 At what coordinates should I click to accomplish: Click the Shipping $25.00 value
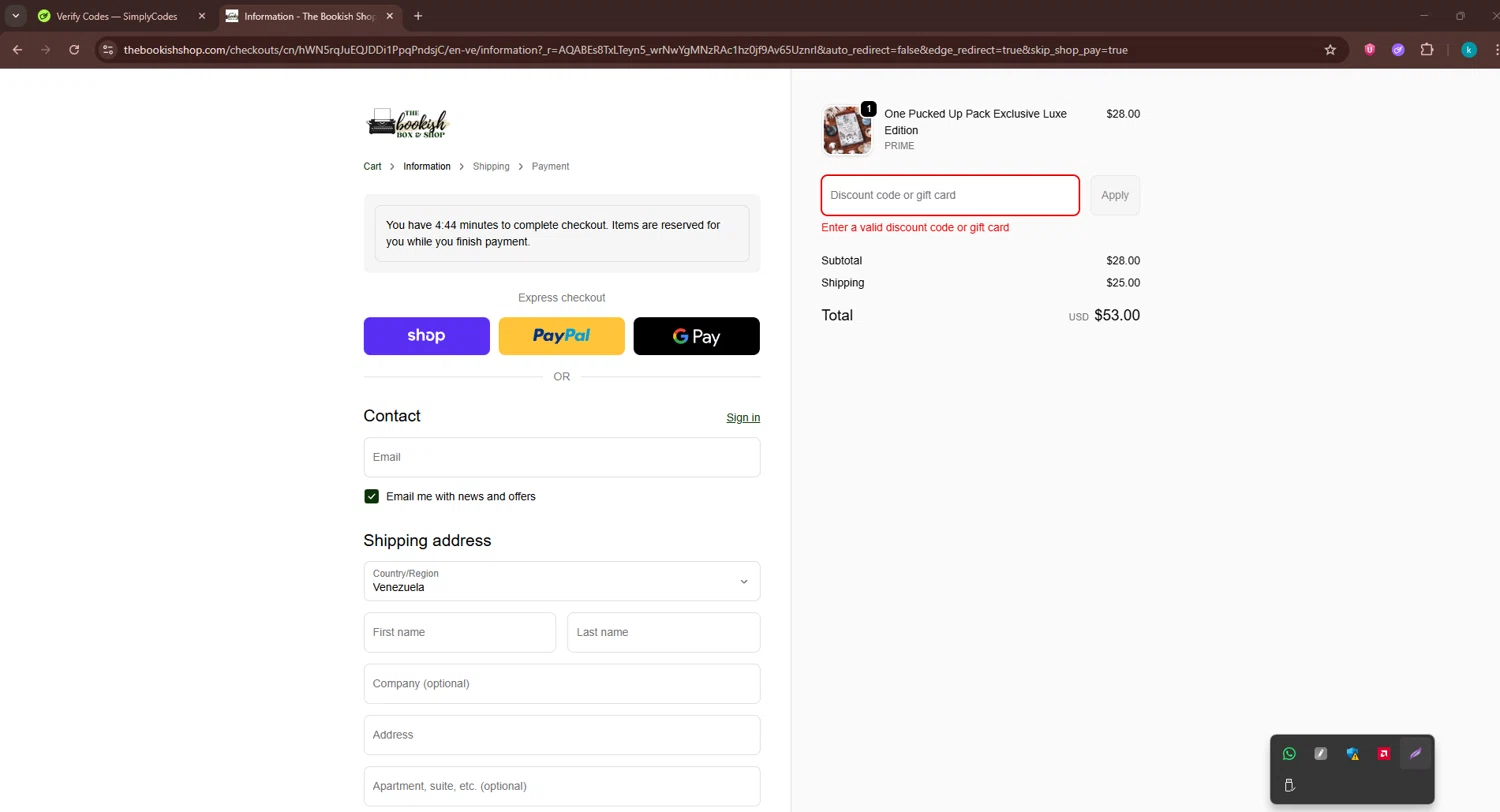[x=1123, y=283]
